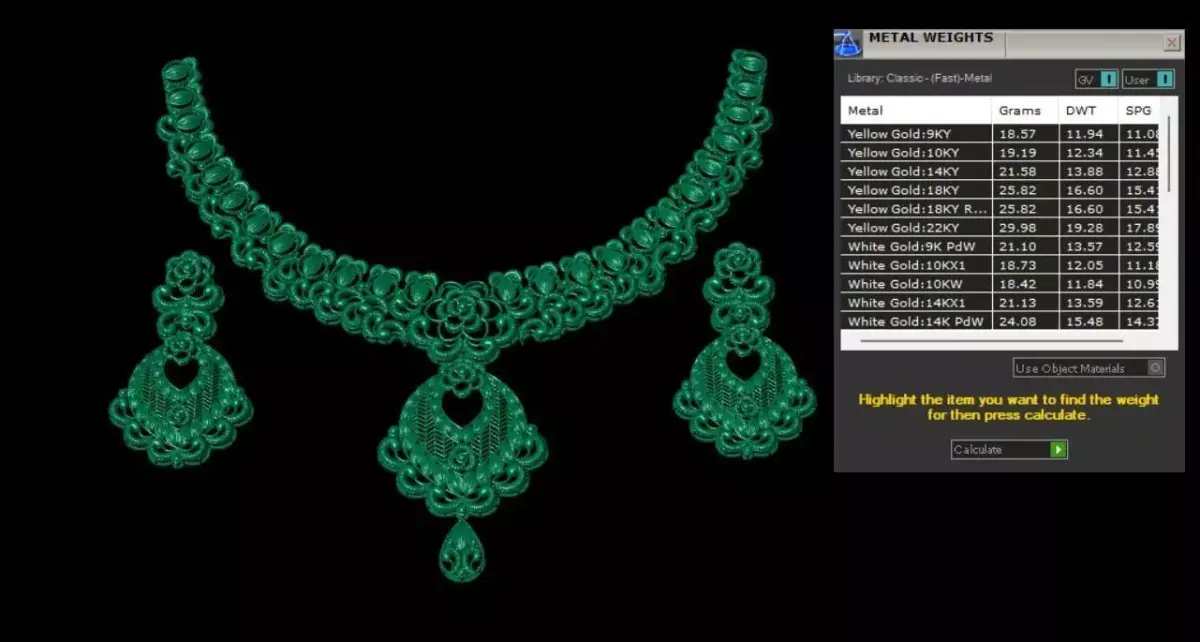Select the Yellow Gold:22KY row
Viewport: 1200px width, 642px height.
point(1000,227)
